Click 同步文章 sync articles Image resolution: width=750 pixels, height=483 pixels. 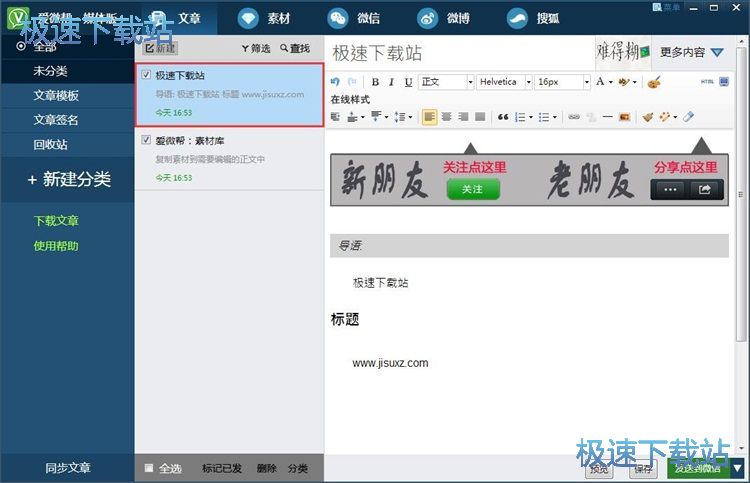pyautogui.click(x=67, y=468)
